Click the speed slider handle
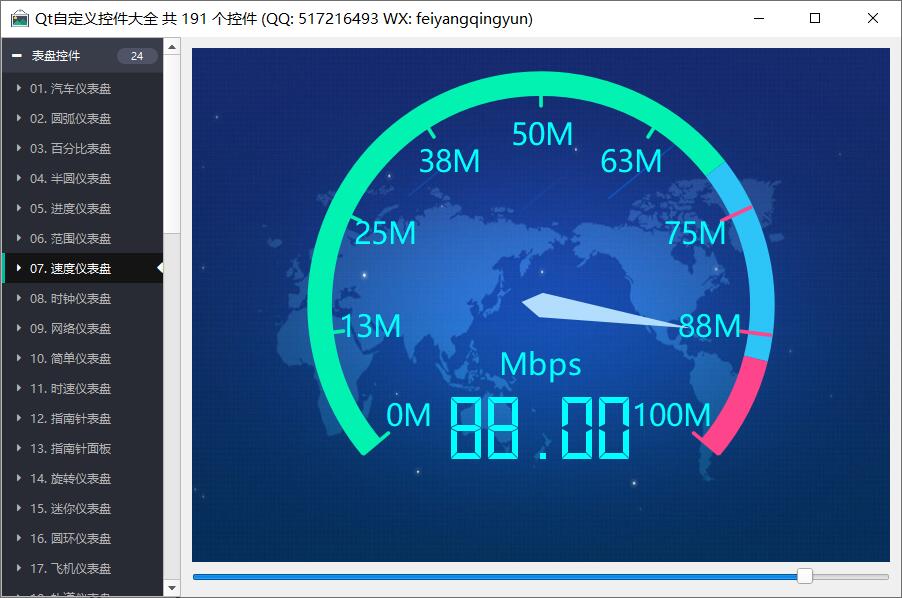 point(805,576)
